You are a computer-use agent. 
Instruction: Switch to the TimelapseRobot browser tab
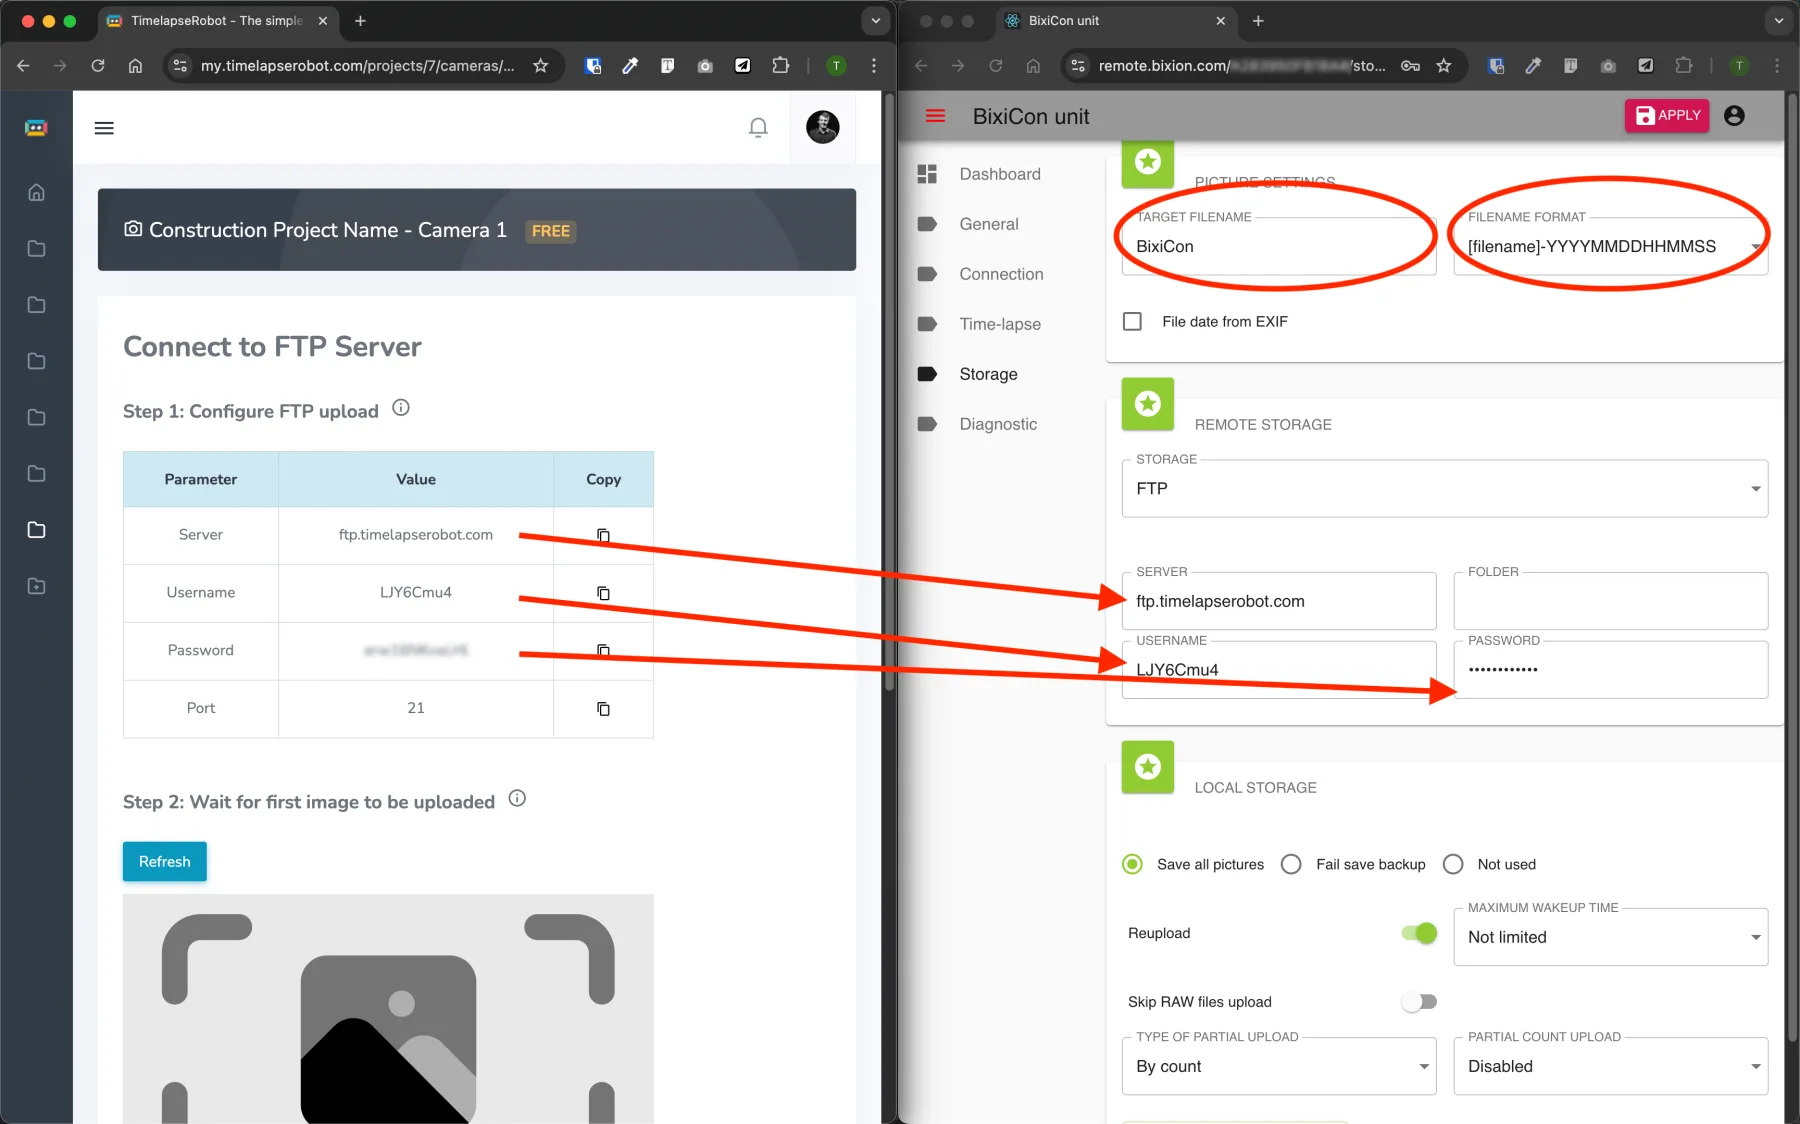218,21
